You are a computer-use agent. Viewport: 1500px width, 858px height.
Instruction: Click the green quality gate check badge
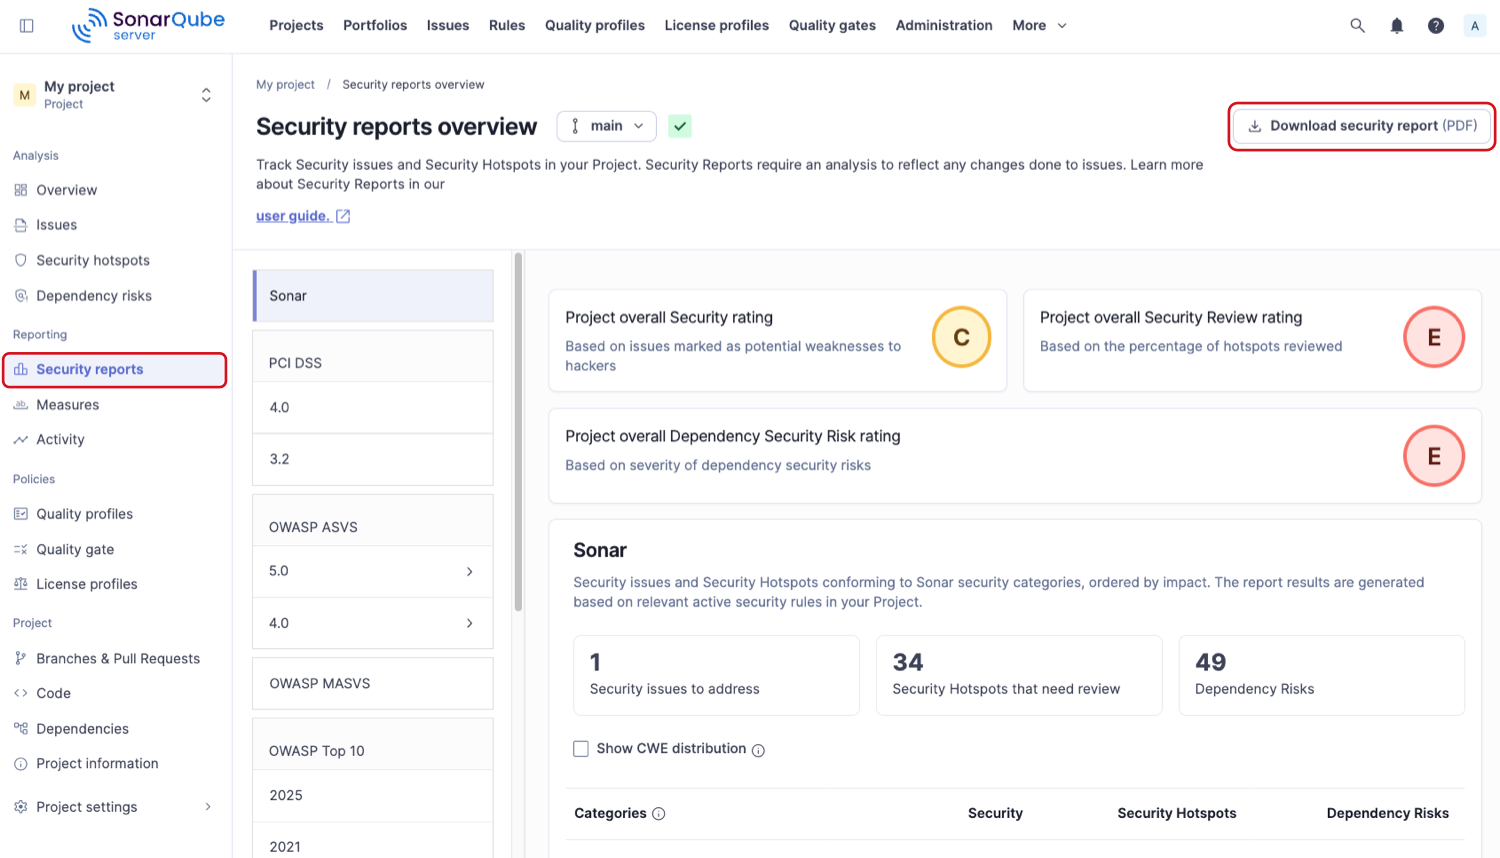point(680,126)
